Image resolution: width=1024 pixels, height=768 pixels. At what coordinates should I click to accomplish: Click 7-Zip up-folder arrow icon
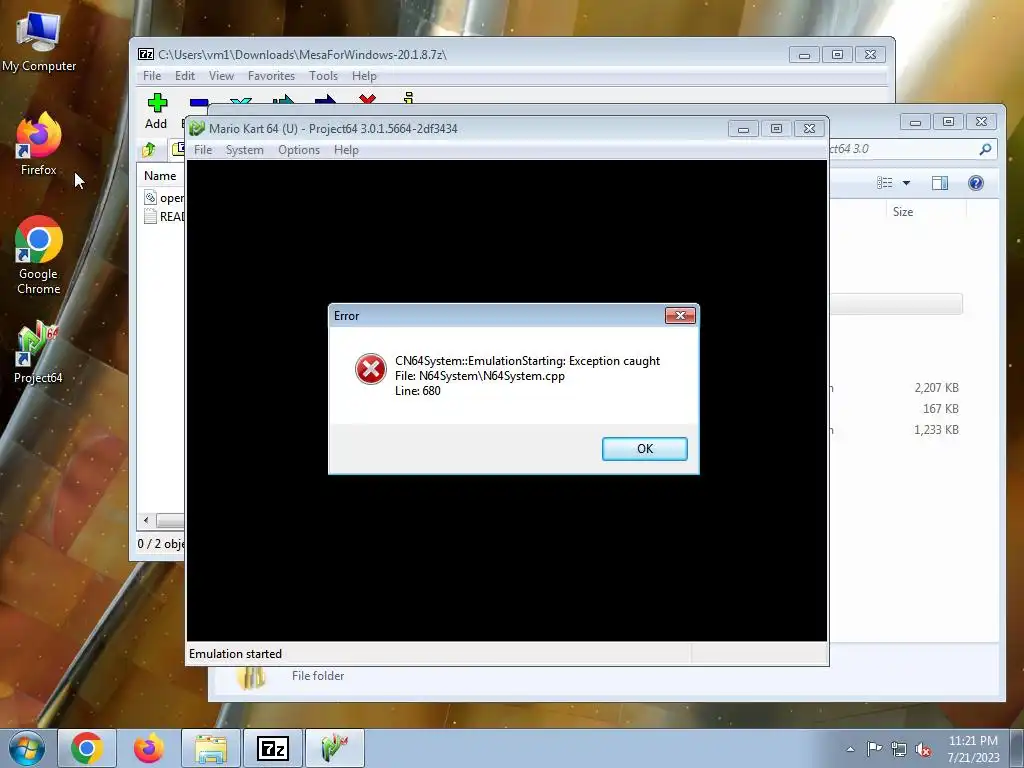tap(149, 150)
